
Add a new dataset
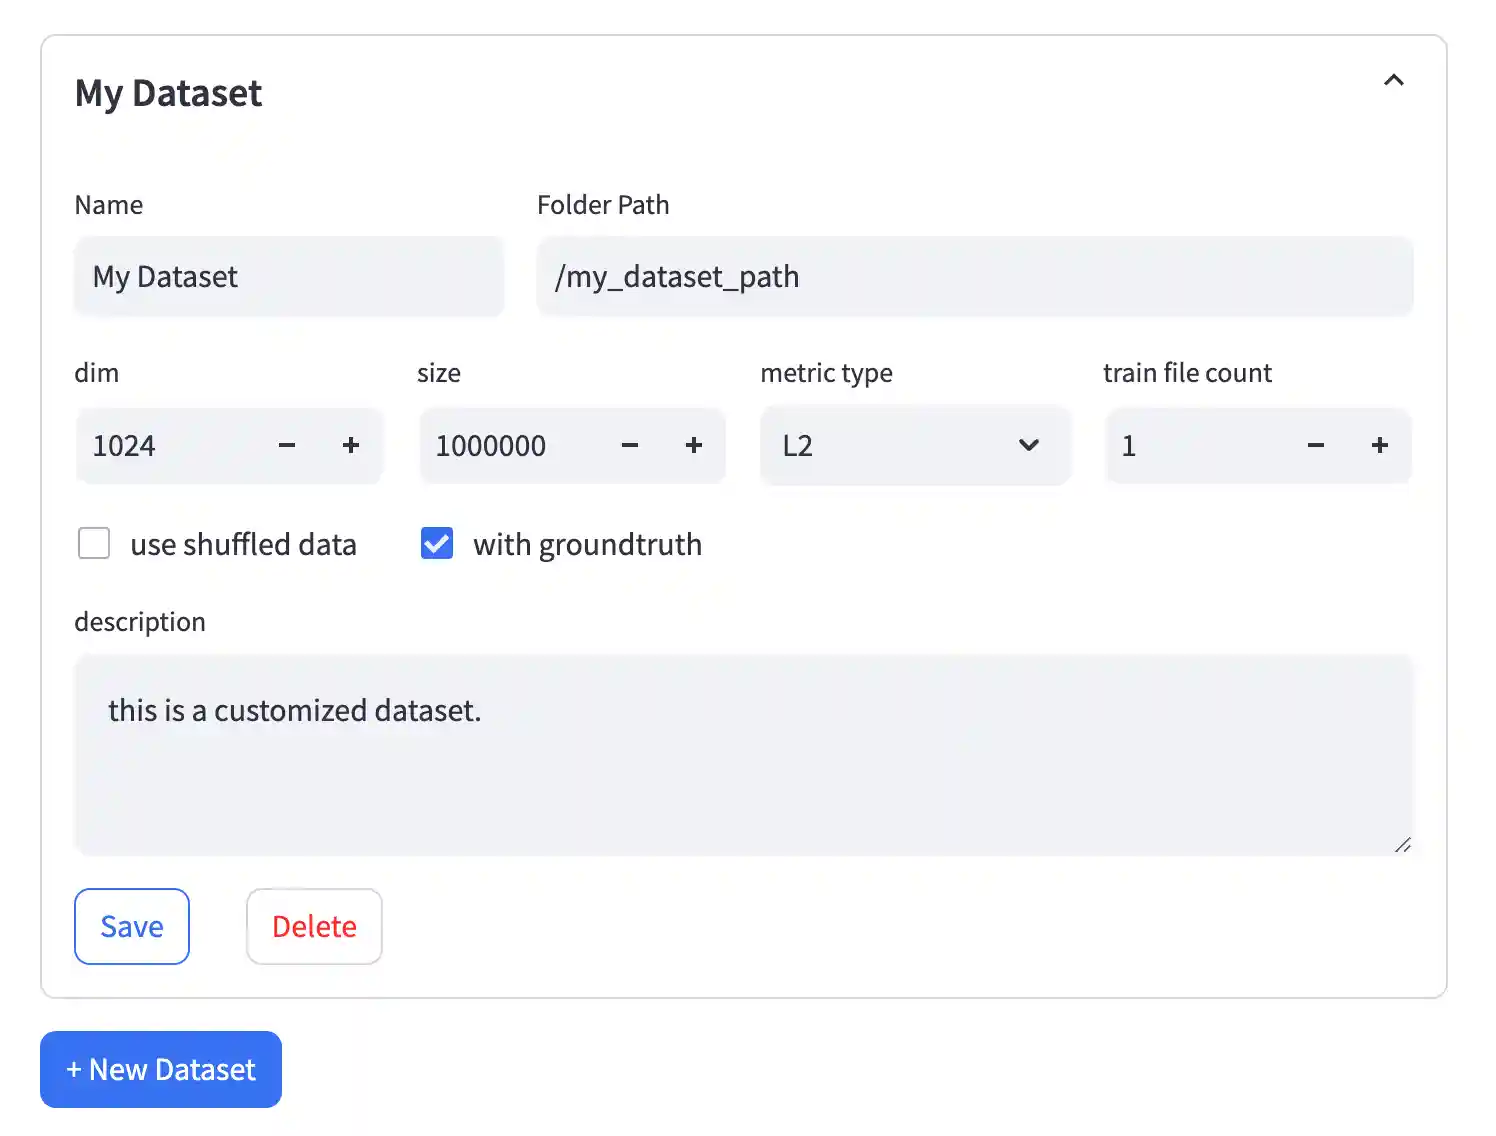click(x=161, y=1069)
